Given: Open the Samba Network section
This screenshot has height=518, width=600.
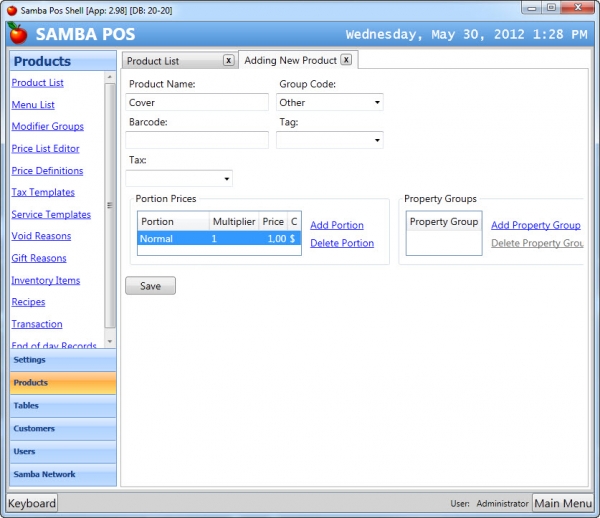Looking at the screenshot, I should coord(63,475).
